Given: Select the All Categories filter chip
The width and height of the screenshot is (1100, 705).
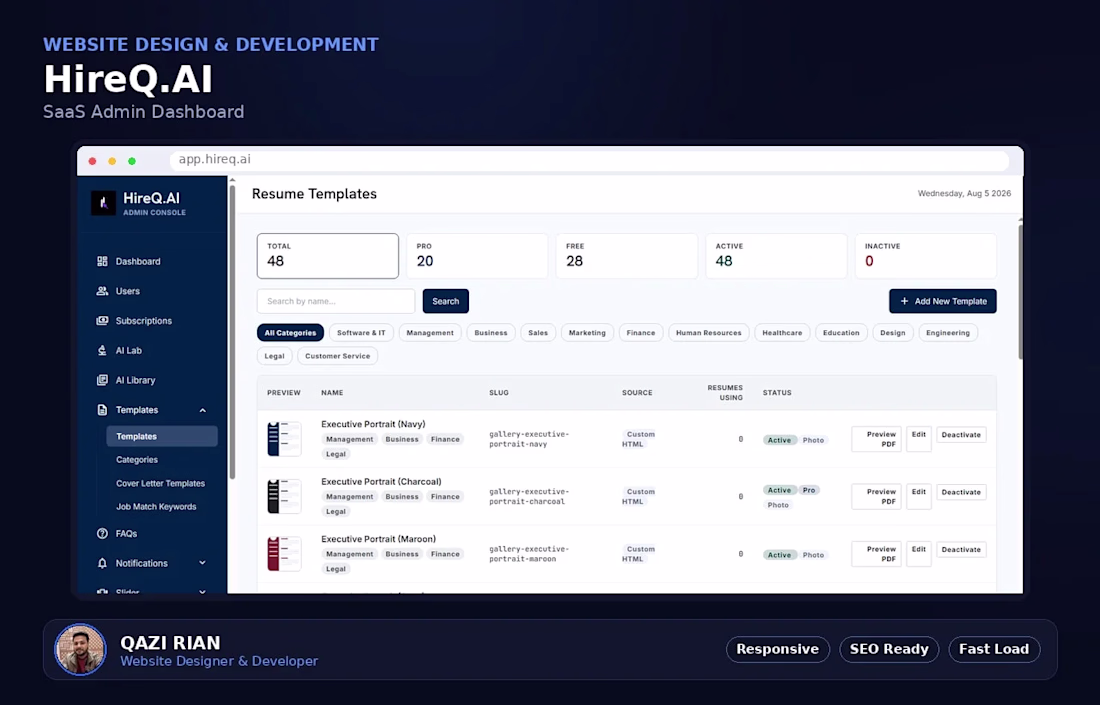Looking at the screenshot, I should (x=290, y=333).
